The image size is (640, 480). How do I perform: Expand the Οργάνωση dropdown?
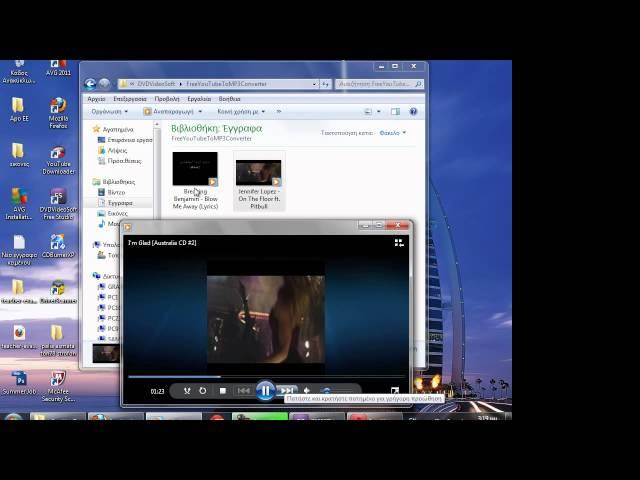108,112
